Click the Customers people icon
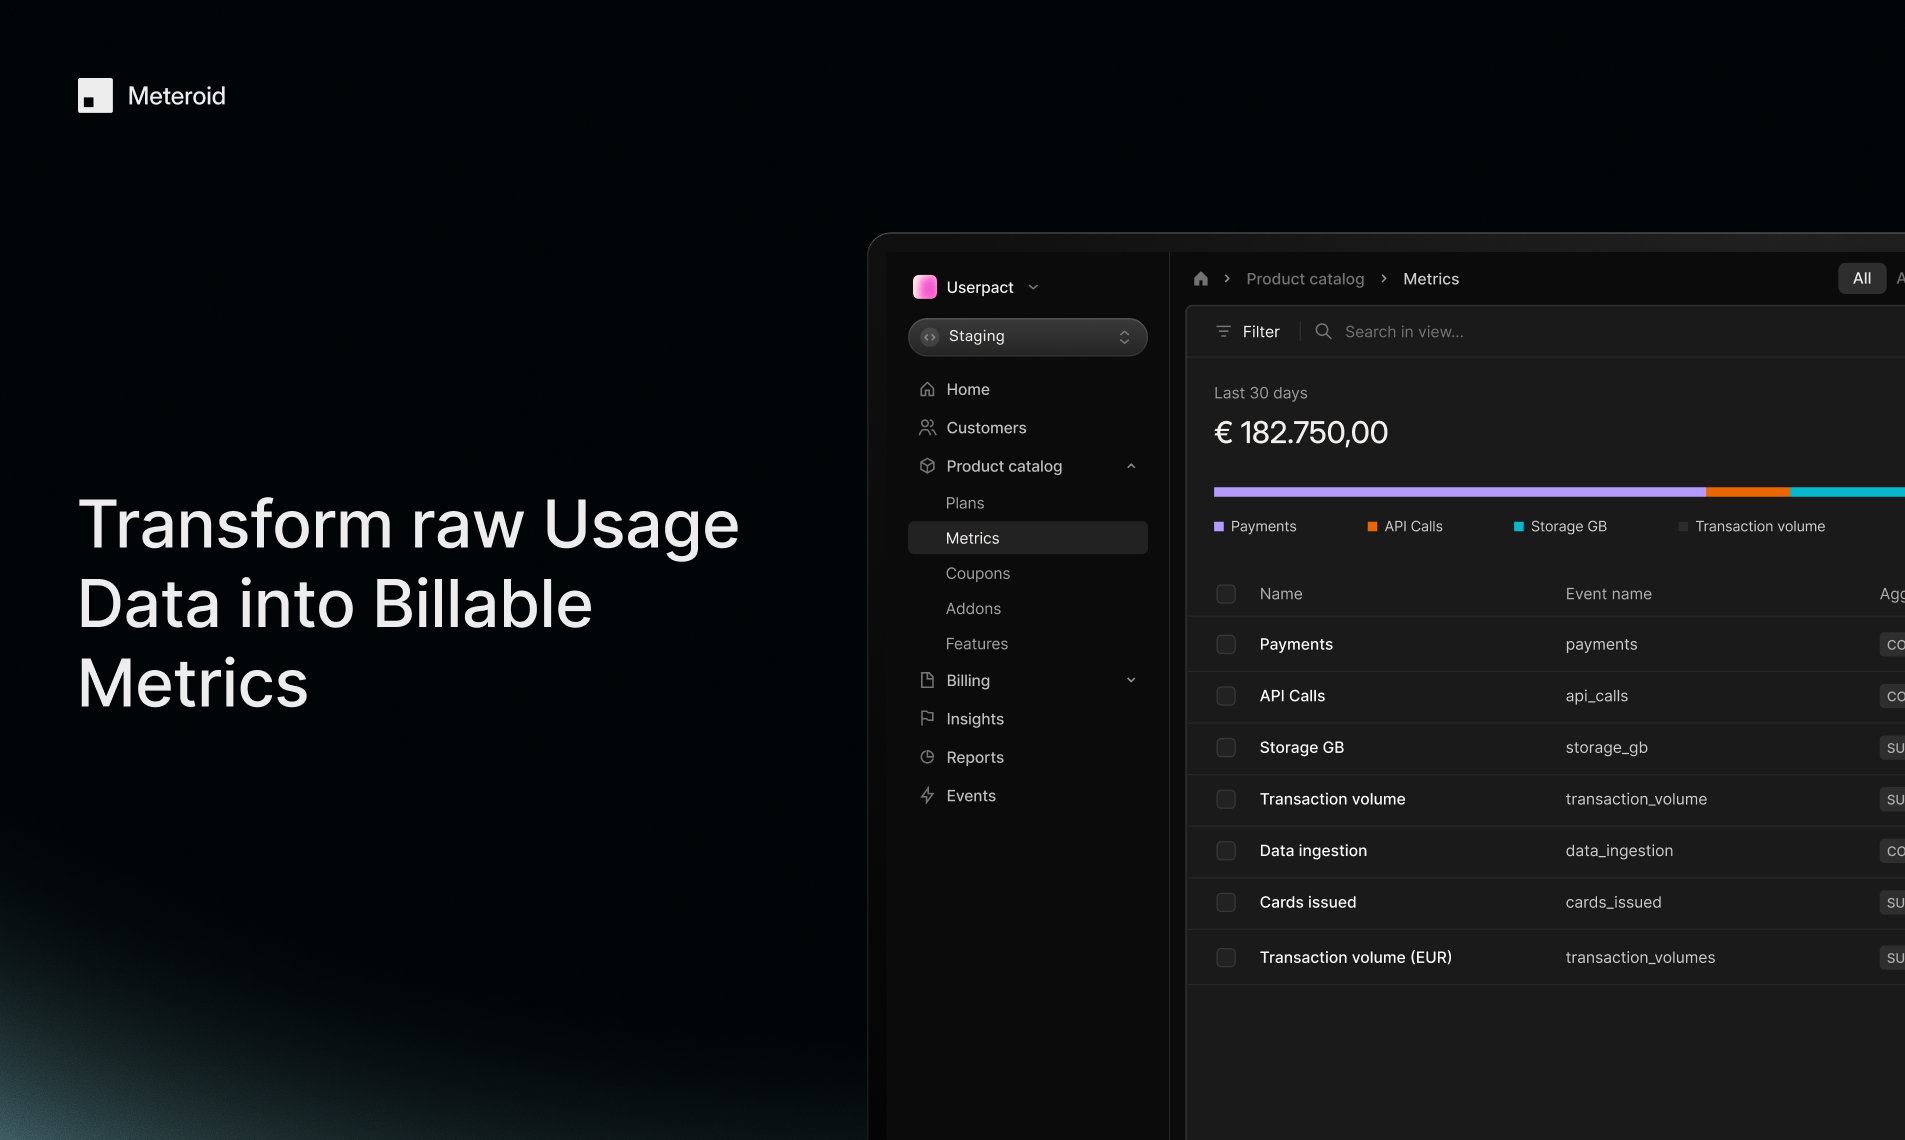The width and height of the screenshot is (1905, 1140). point(927,428)
